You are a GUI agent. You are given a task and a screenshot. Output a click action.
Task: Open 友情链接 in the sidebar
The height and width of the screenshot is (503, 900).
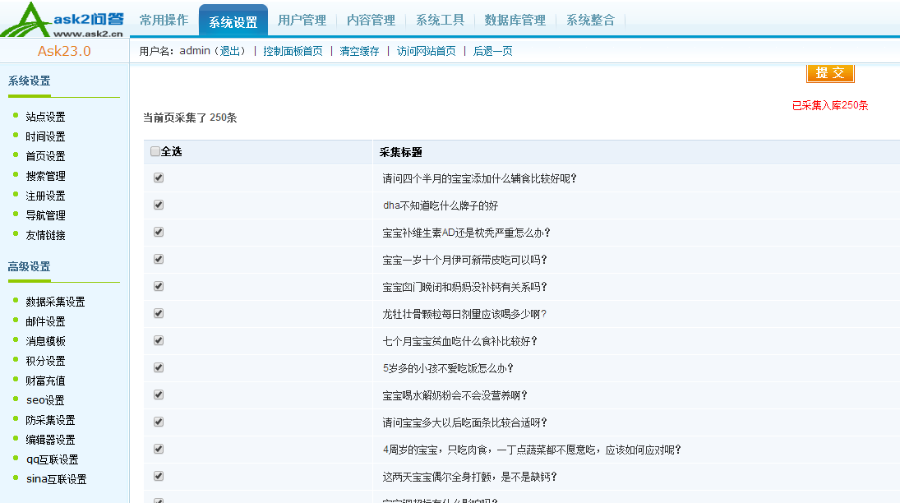tap(45, 235)
